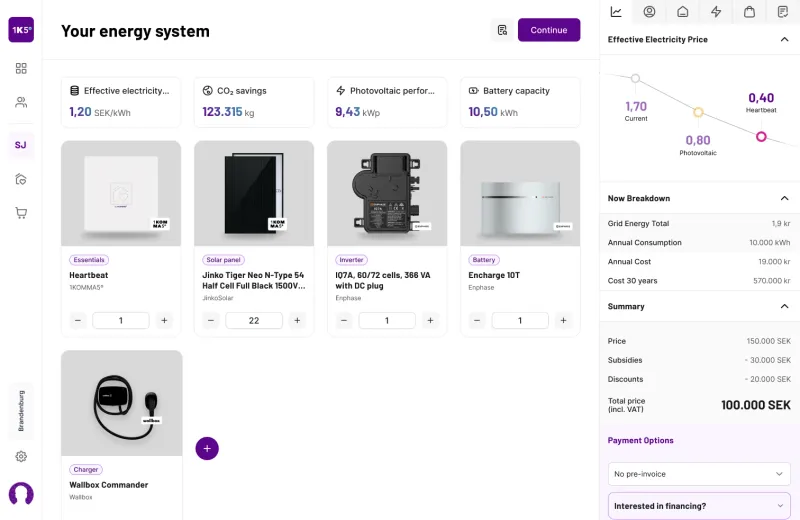The width and height of the screenshot is (800, 520).
Task: Open the customers people icon
Action: (x=21, y=102)
